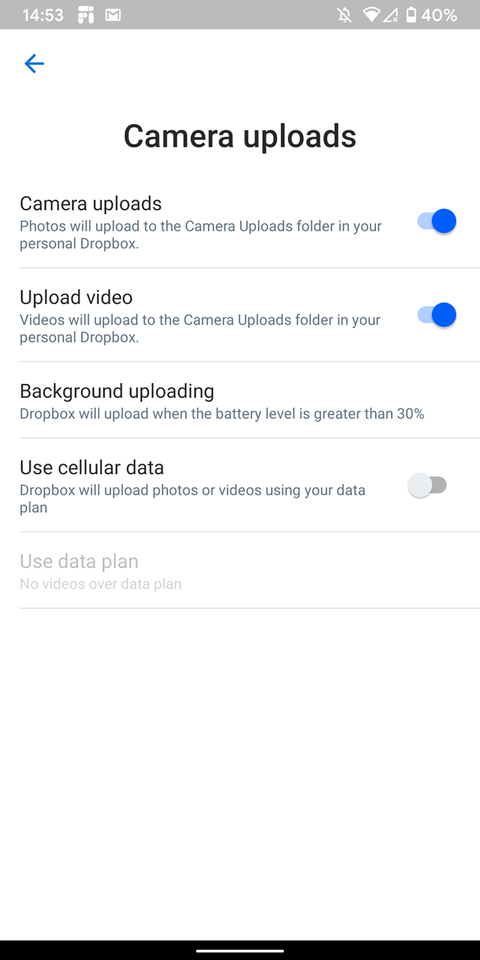
Task: Tap the Use cellular data label
Action: coord(92,468)
